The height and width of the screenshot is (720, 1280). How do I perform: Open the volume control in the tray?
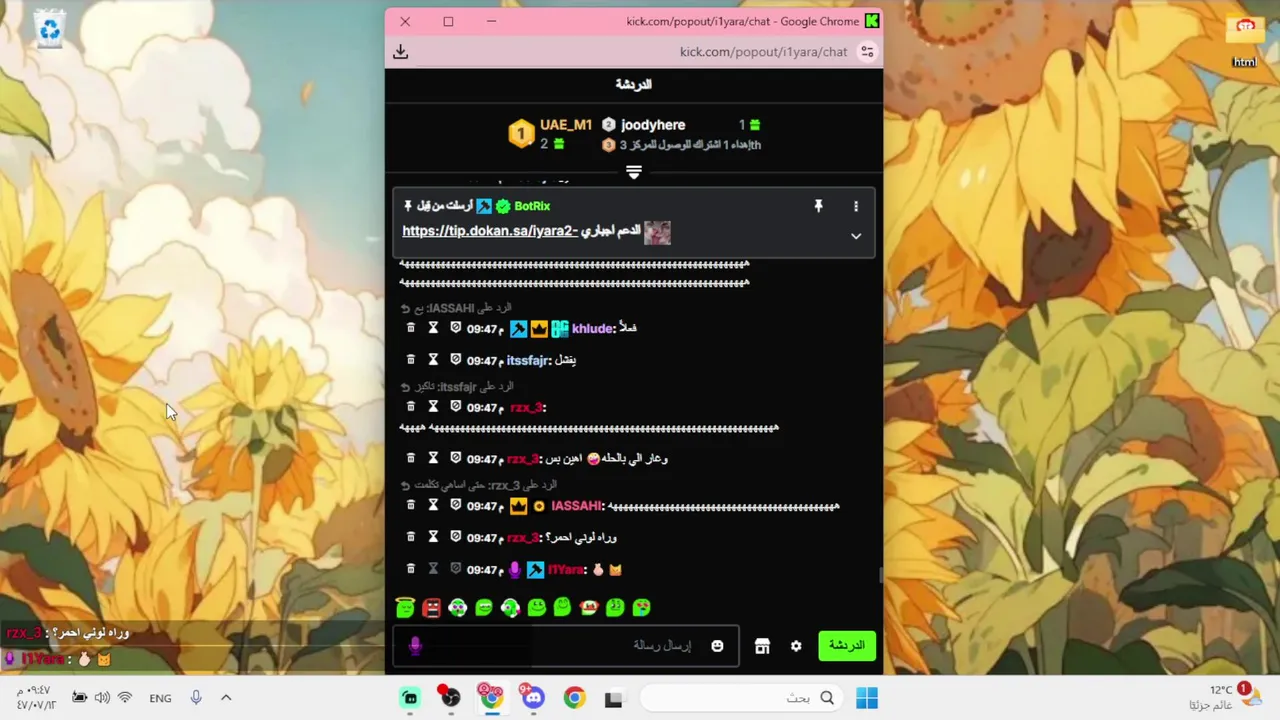(102, 698)
